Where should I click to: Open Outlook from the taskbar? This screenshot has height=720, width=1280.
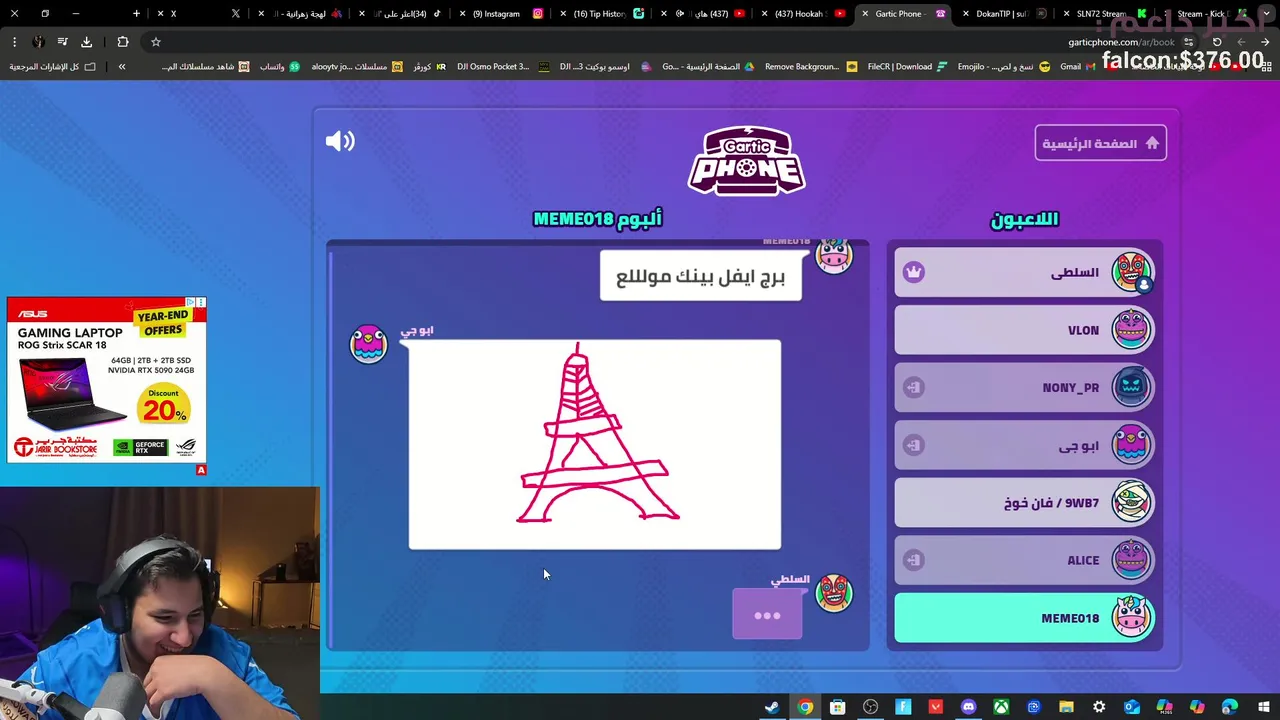coord(1132,707)
